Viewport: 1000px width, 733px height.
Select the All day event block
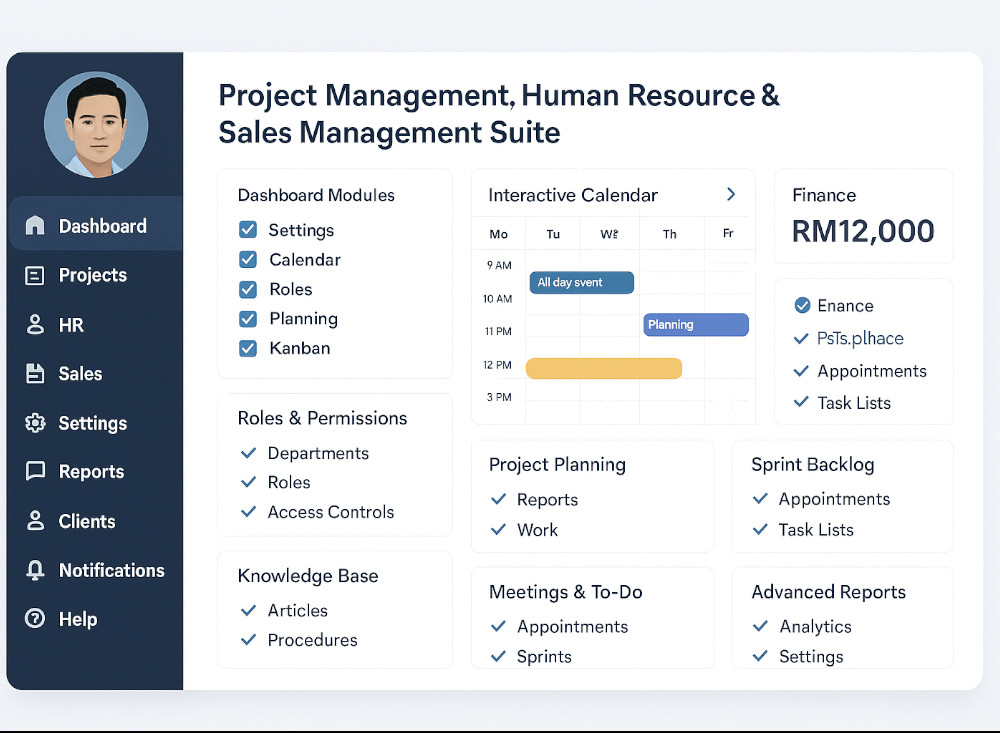(x=581, y=283)
